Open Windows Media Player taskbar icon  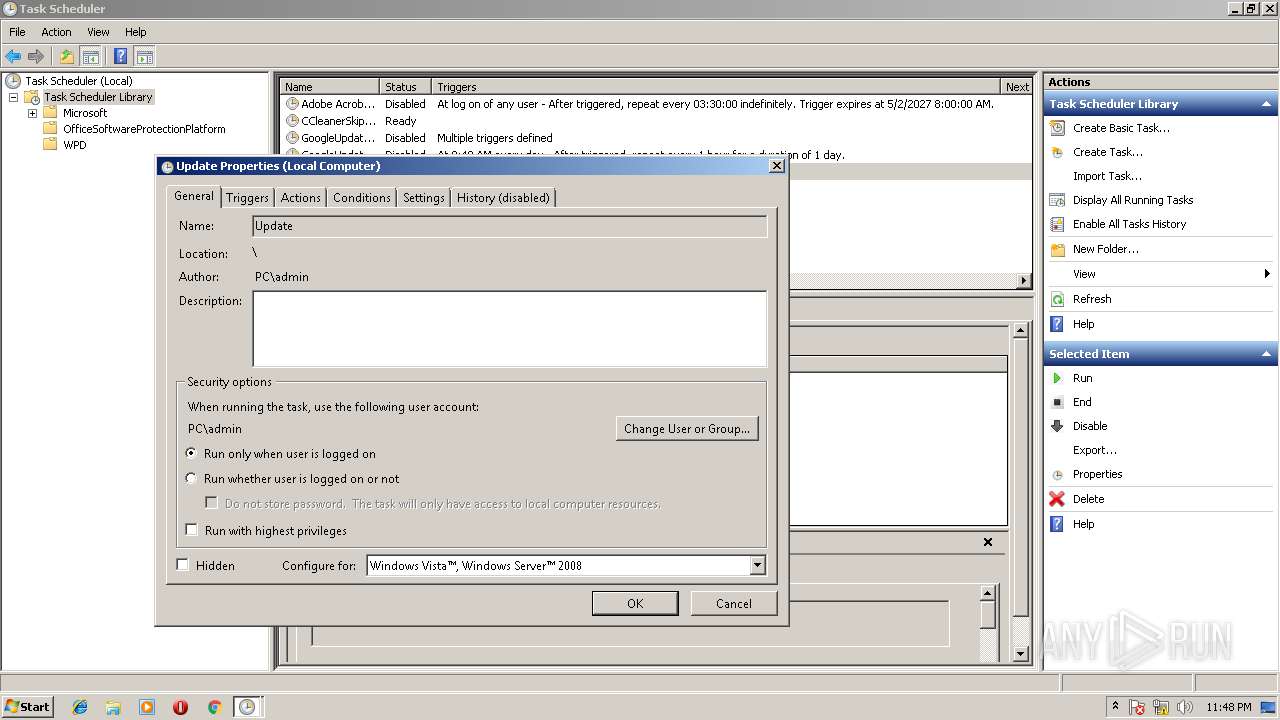[x=147, y=707]
